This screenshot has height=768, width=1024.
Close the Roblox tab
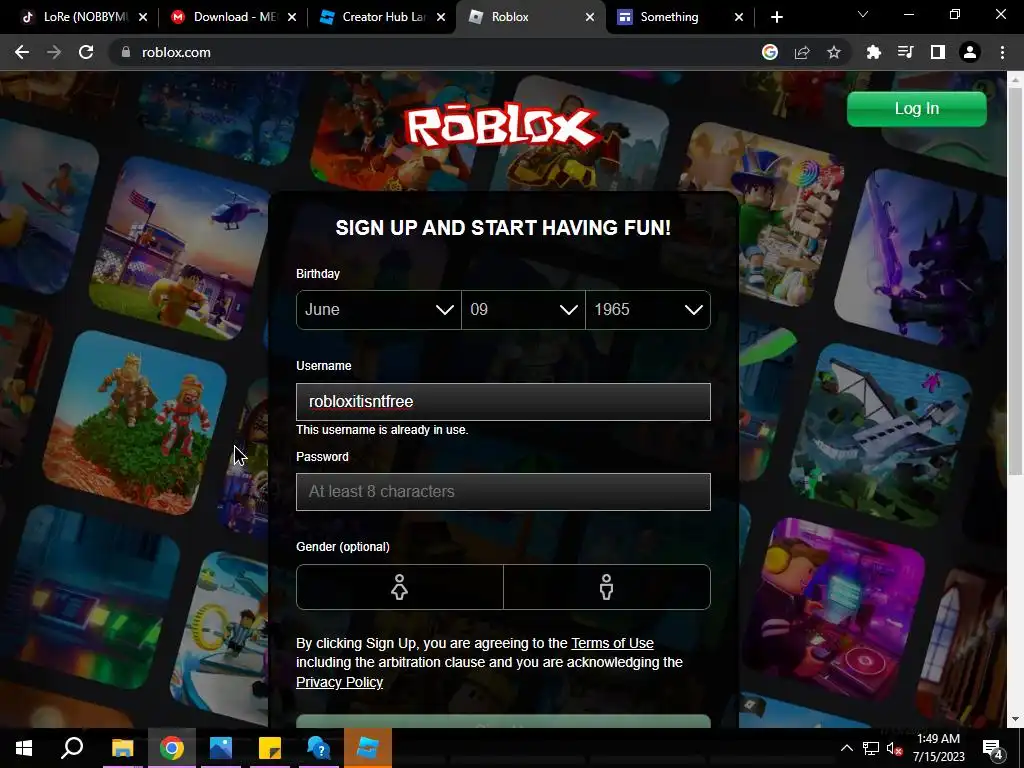point(590,17)
